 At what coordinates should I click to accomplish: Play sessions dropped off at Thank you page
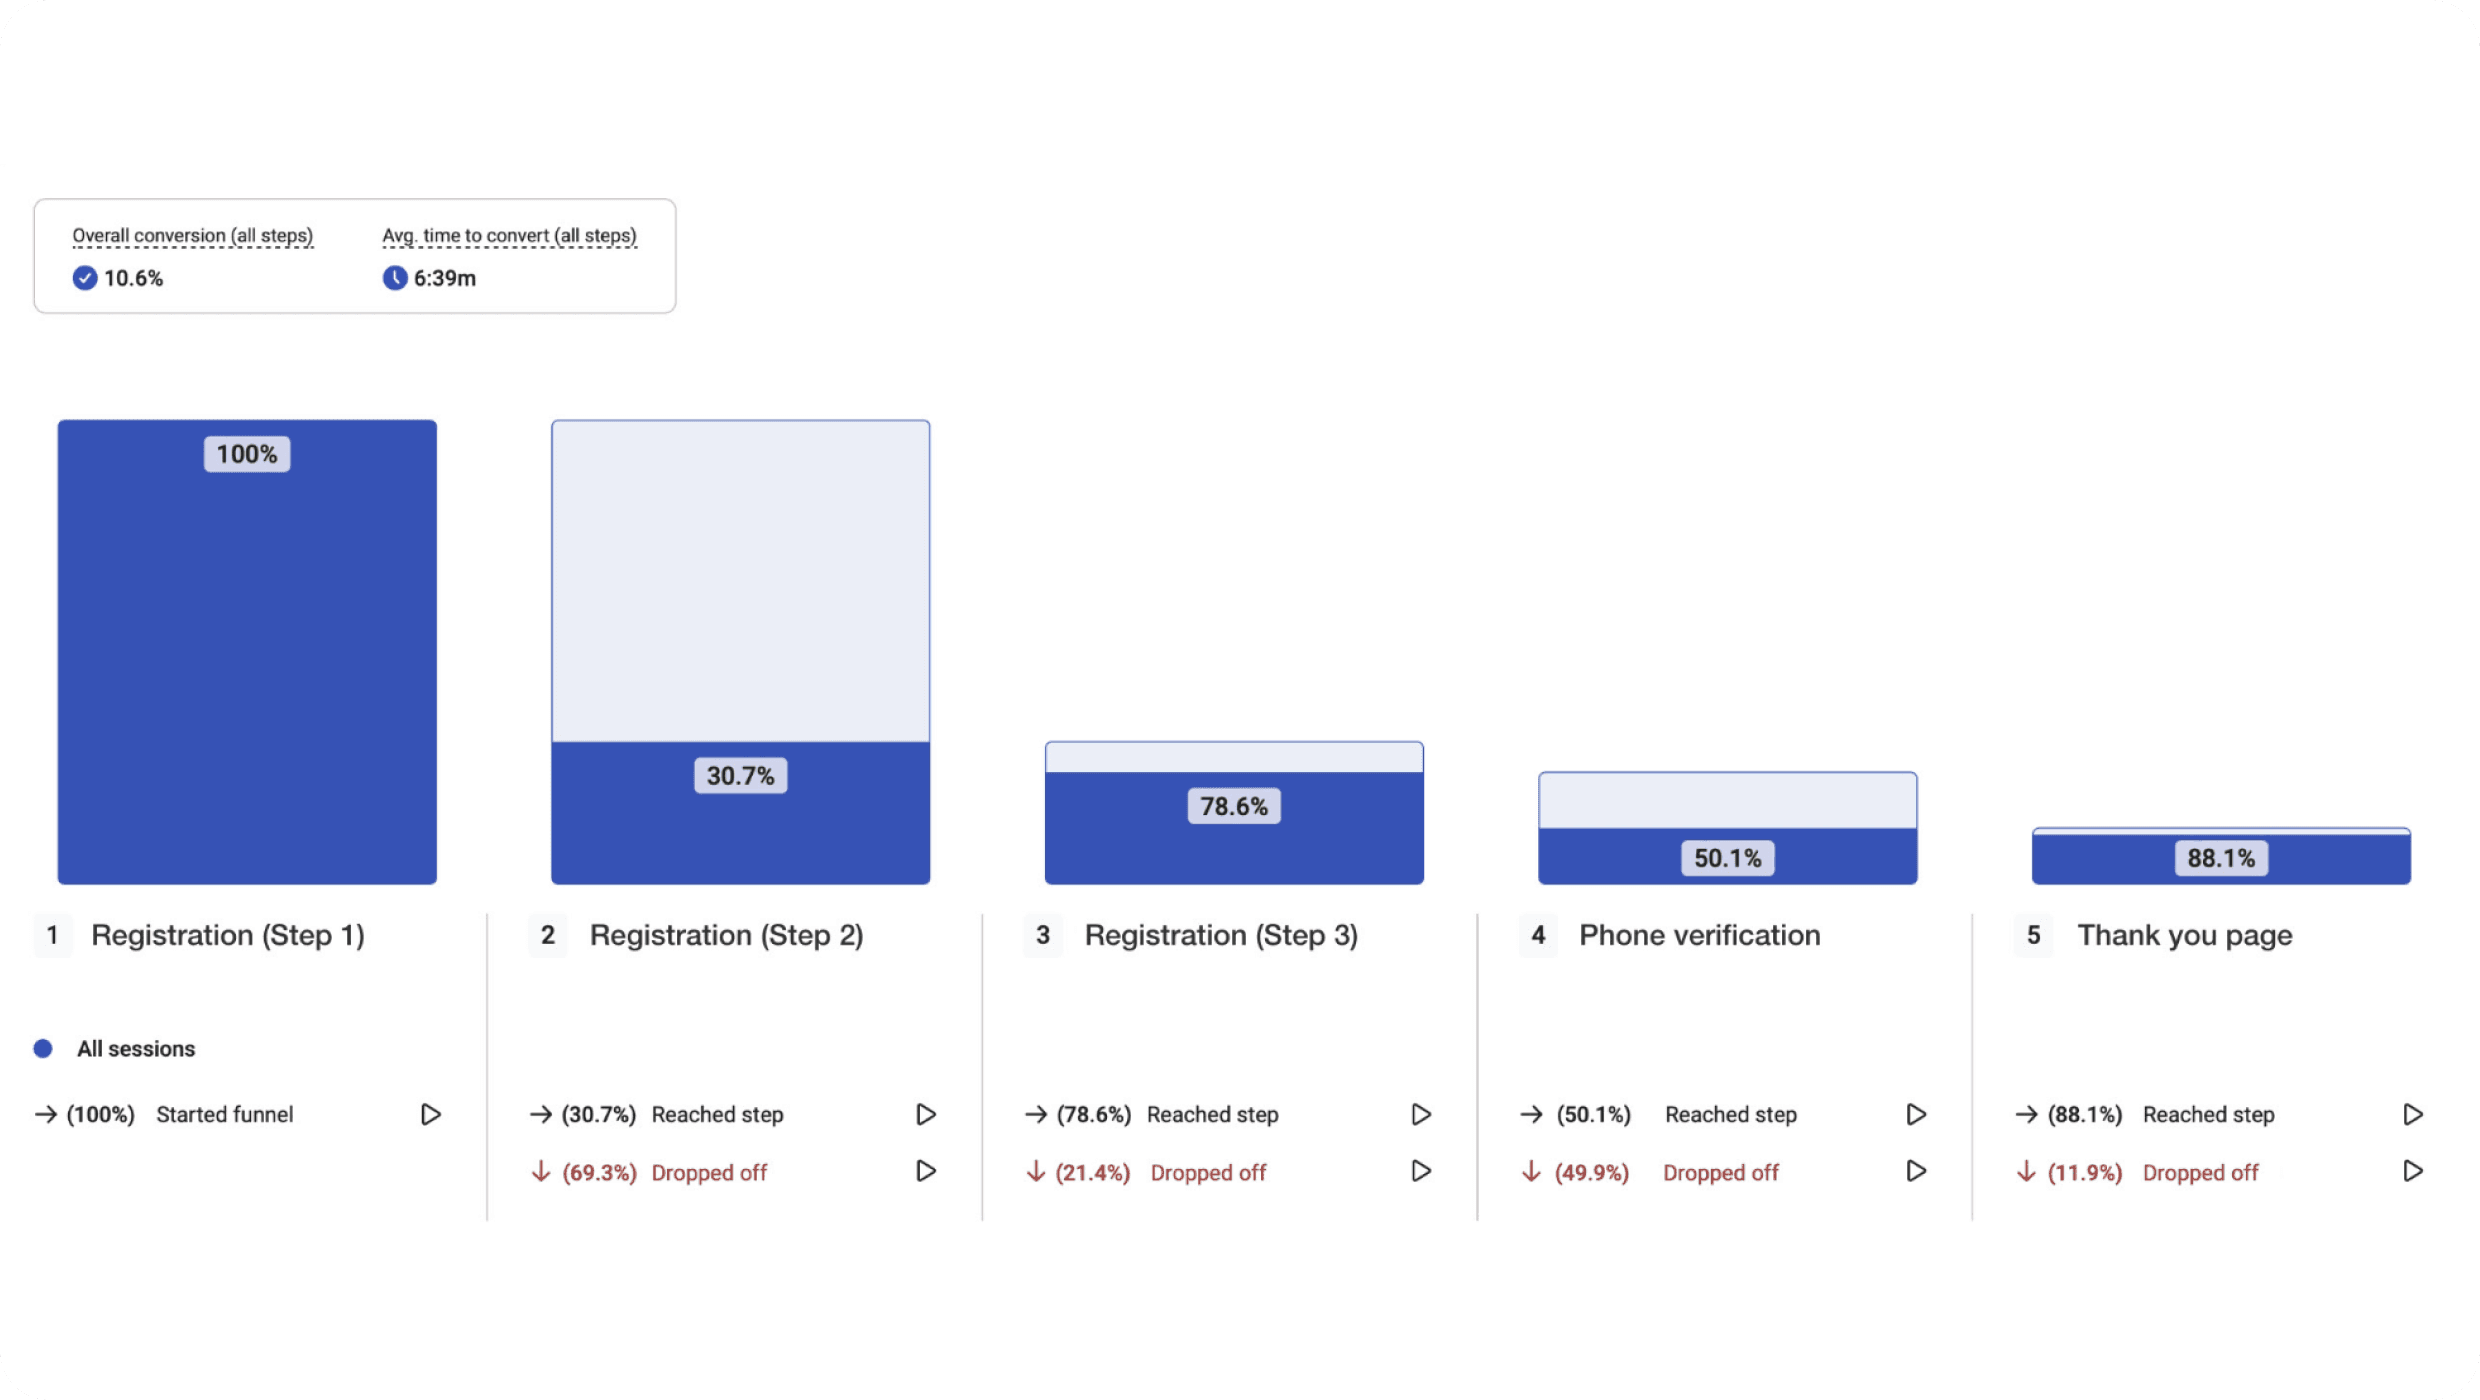(x=2412, y=1171)
